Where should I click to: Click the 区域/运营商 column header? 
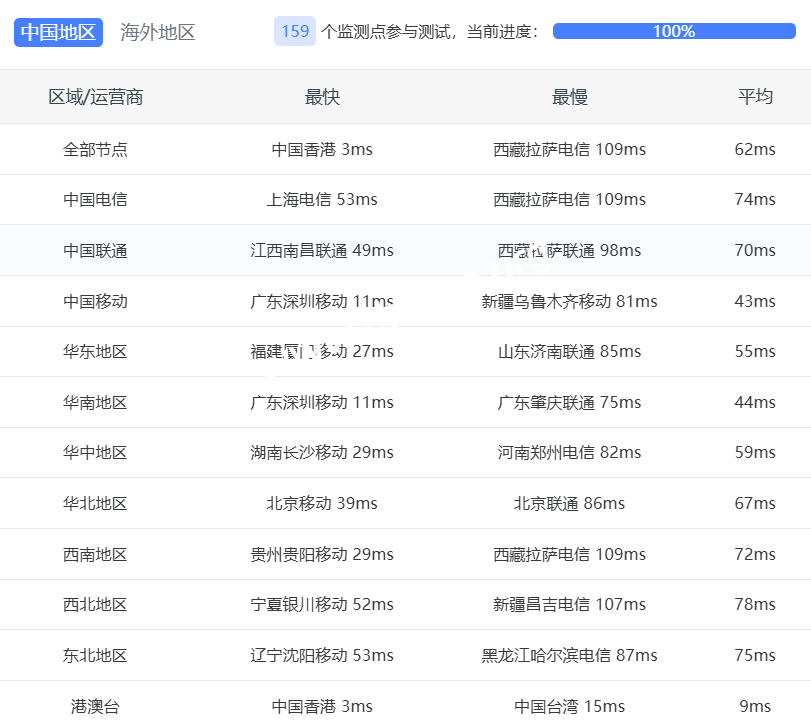(96, 97)
